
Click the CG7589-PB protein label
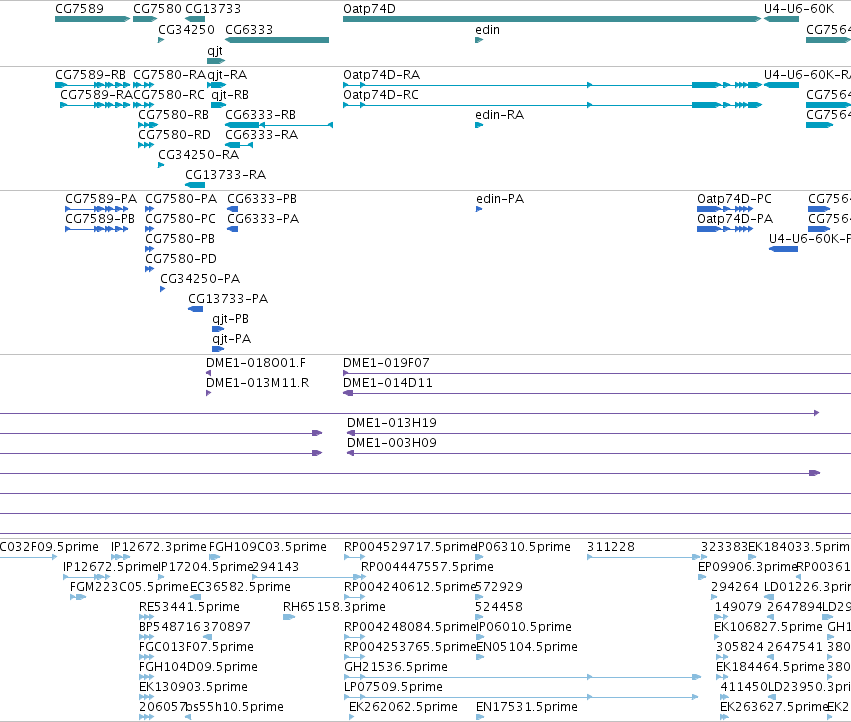click(x=100, y=219)
